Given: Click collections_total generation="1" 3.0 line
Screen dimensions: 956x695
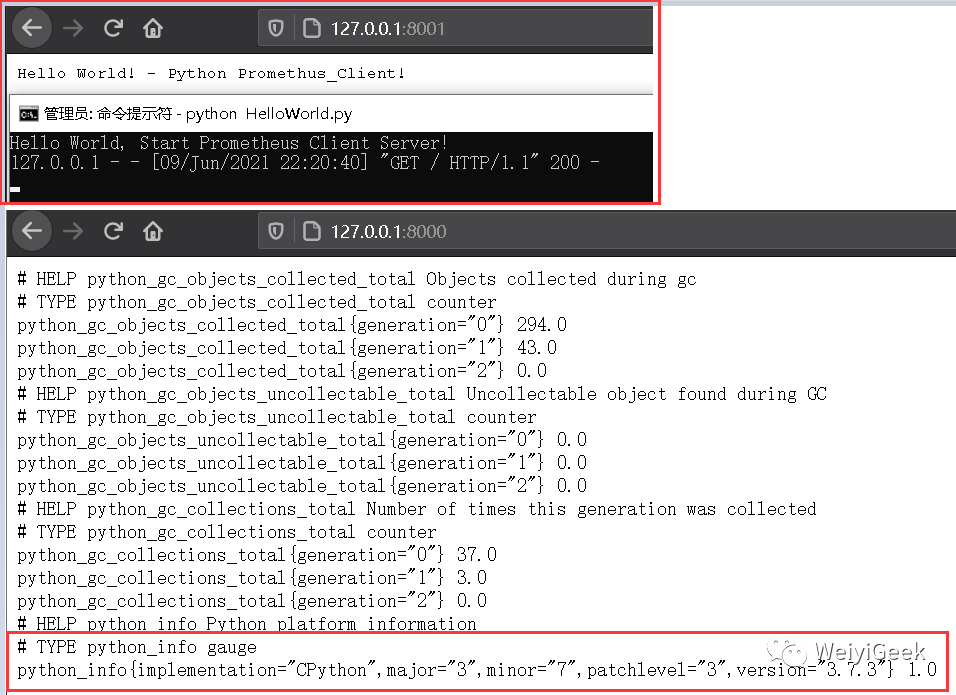Looking at the screenshot, I should coord(252,579).
